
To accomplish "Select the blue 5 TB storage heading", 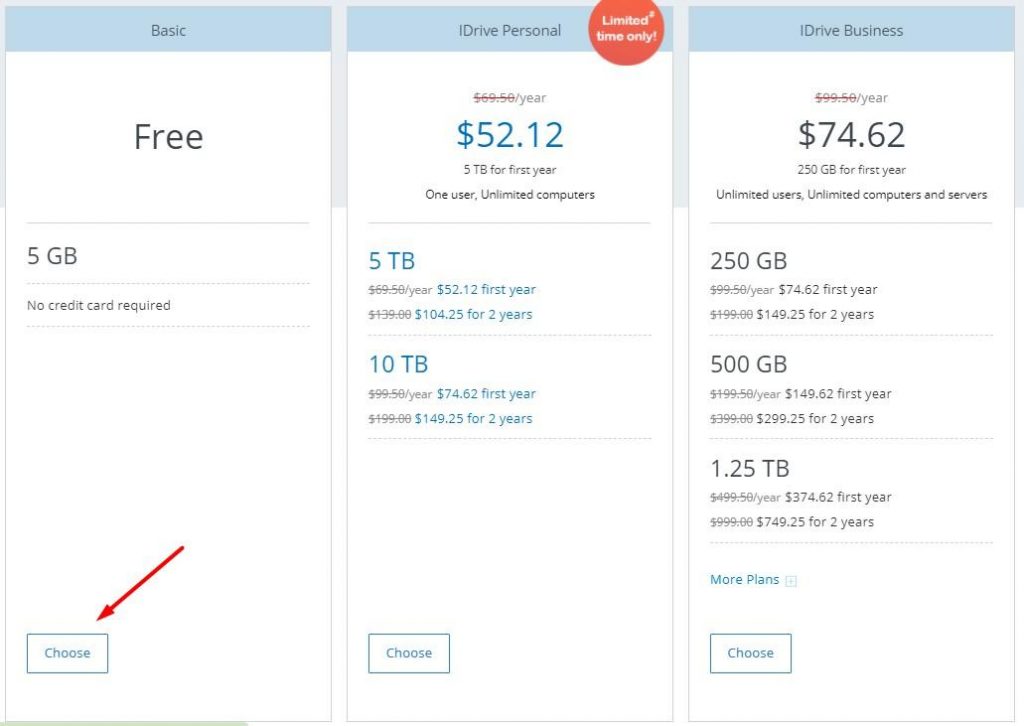I will coord(392,261).
